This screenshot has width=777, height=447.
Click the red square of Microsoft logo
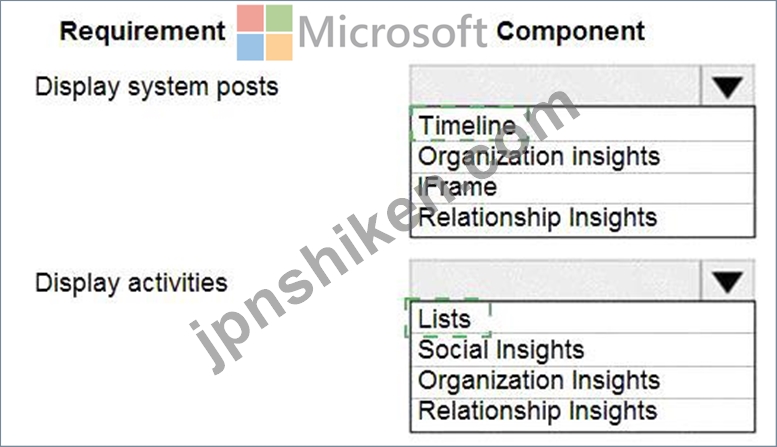click(x=250, y=18)
